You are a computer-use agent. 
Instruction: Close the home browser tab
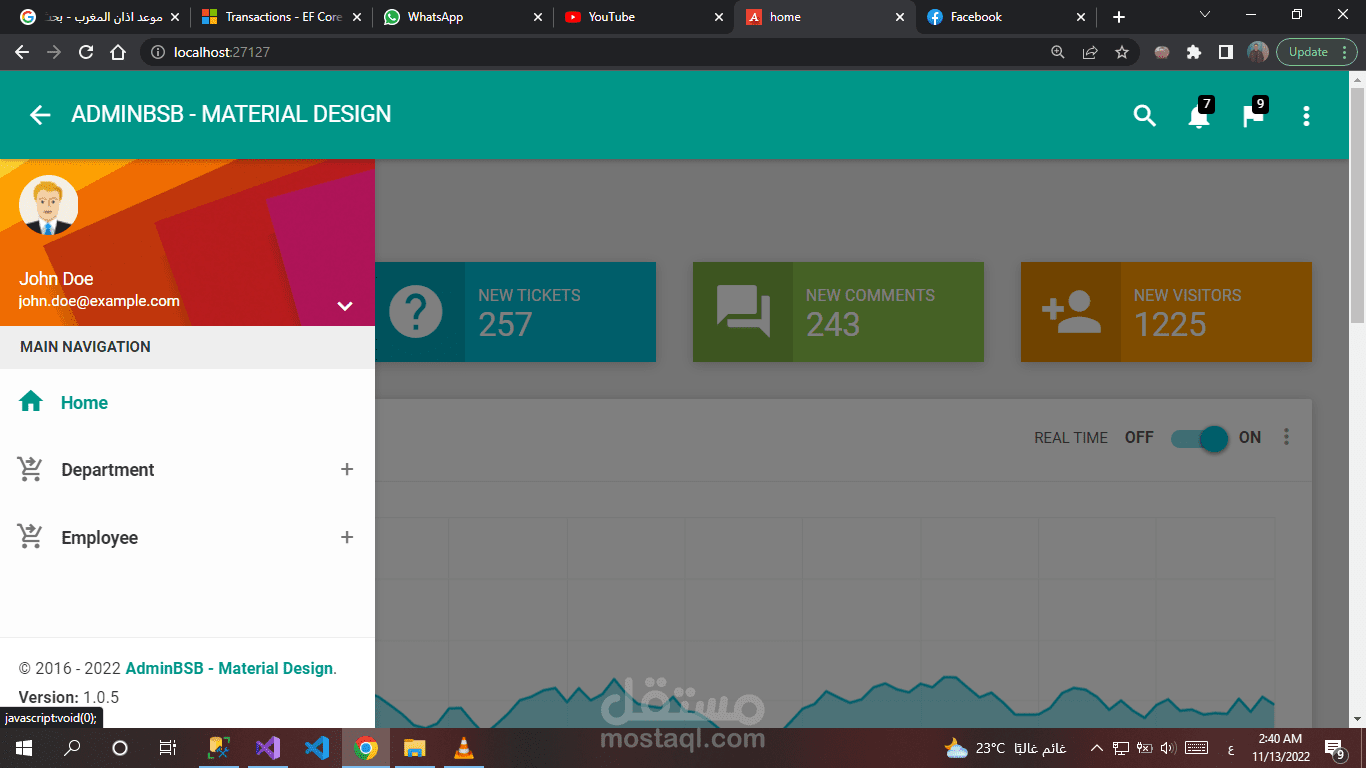[900, 17]
